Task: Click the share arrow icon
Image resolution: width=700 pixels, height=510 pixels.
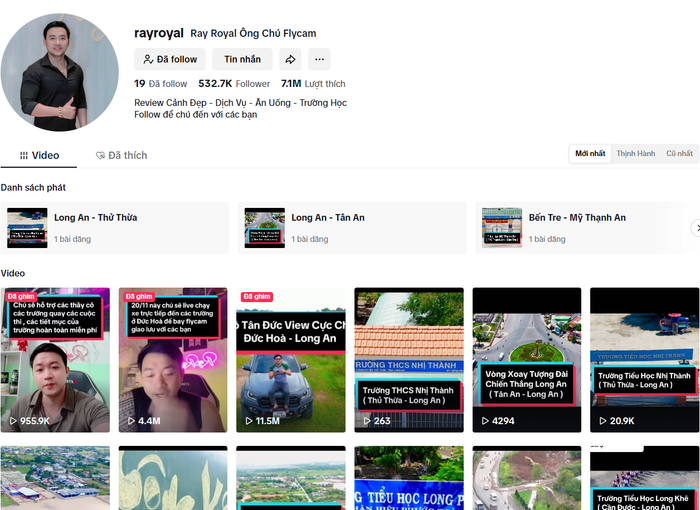Action: [x=289, y=60]
